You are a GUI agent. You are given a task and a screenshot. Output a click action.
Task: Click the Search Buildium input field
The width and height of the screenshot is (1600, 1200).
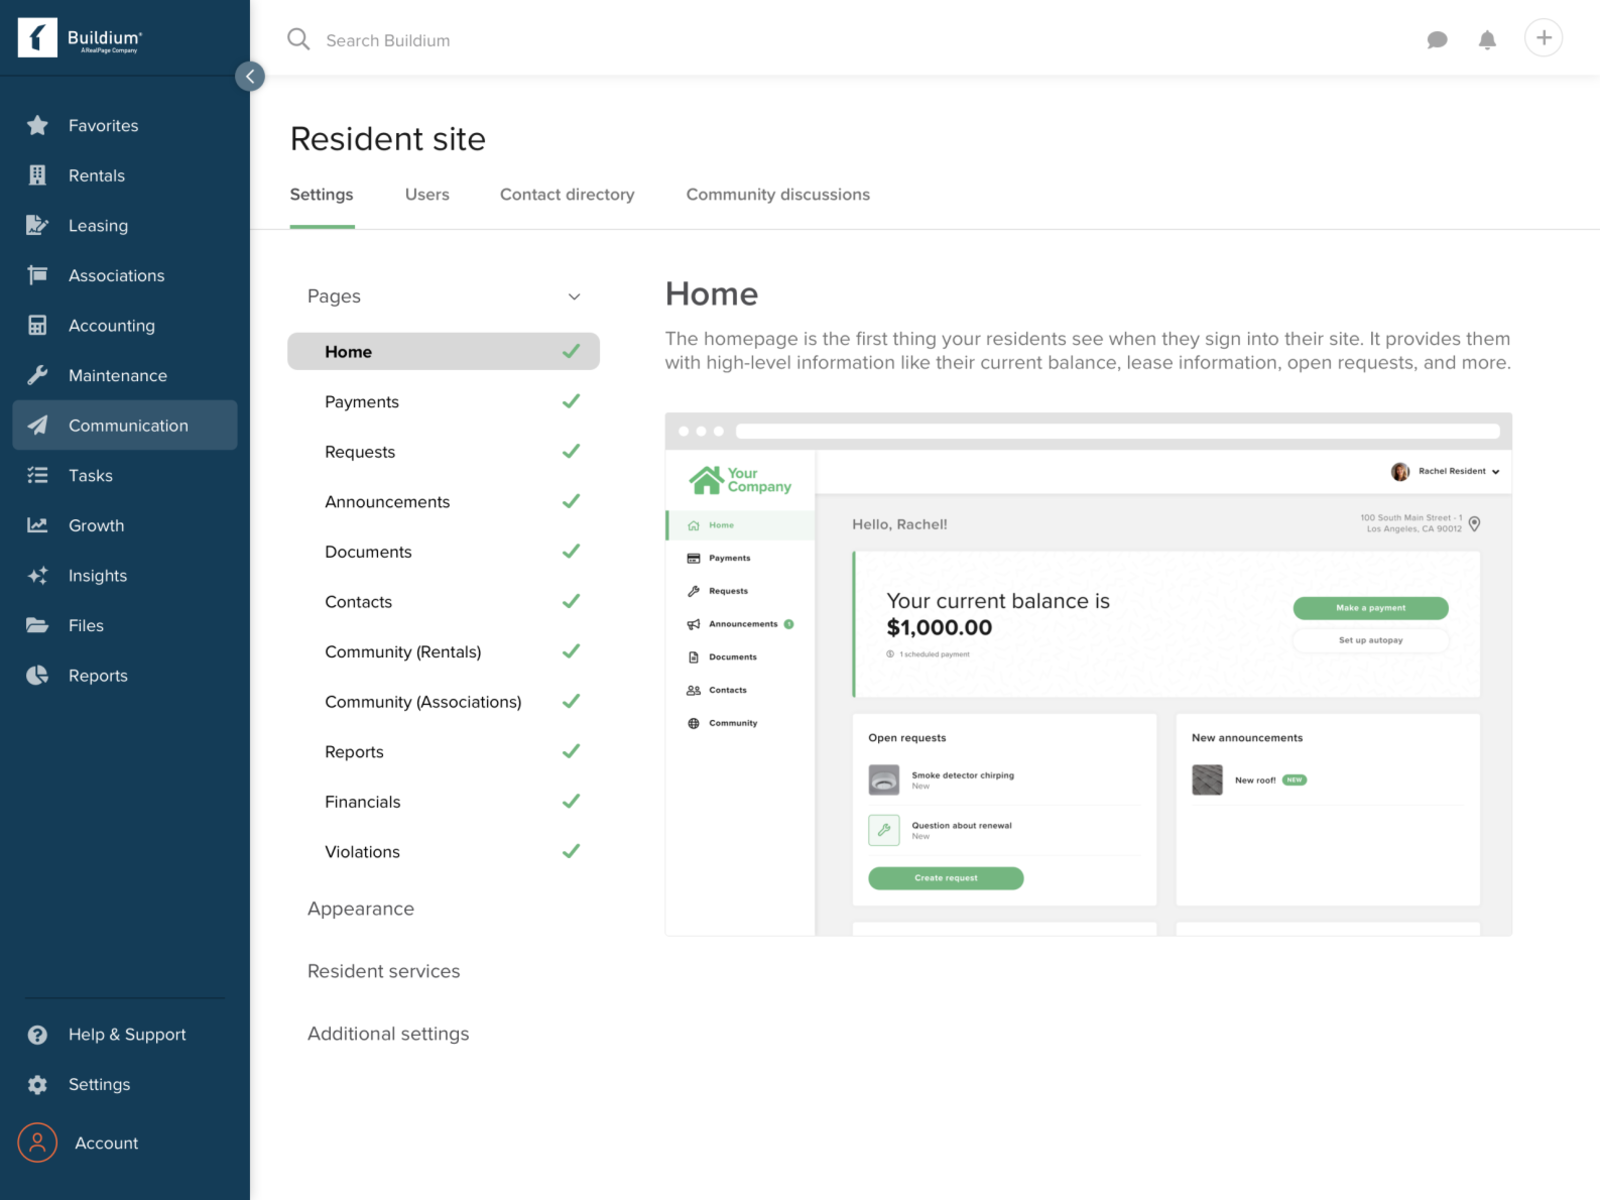pos(388,40)
